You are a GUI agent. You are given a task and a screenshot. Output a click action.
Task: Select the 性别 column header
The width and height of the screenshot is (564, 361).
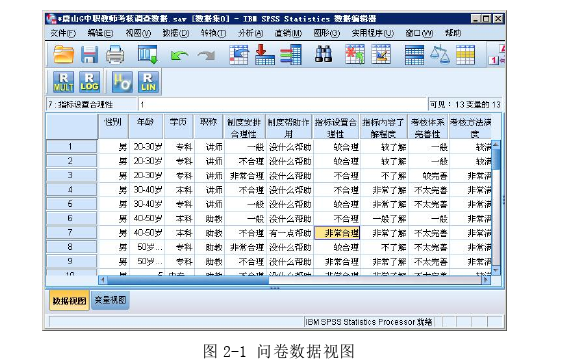[113, 127]
